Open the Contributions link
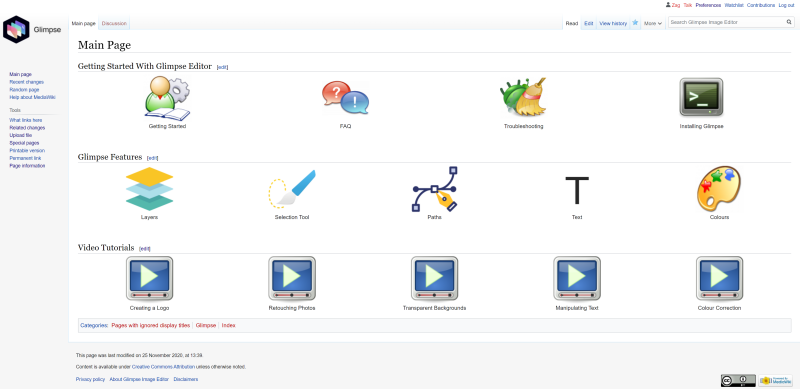800x389 pixels. 761,5
